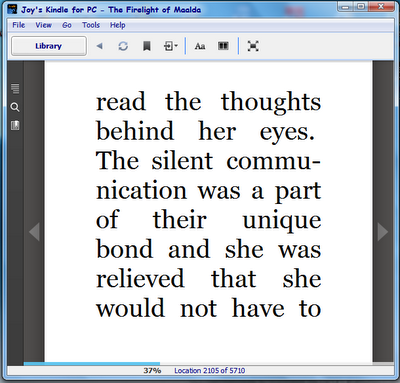Toggle multi-column view icon
The image size is (400, 383).
[x=223, y=46]
